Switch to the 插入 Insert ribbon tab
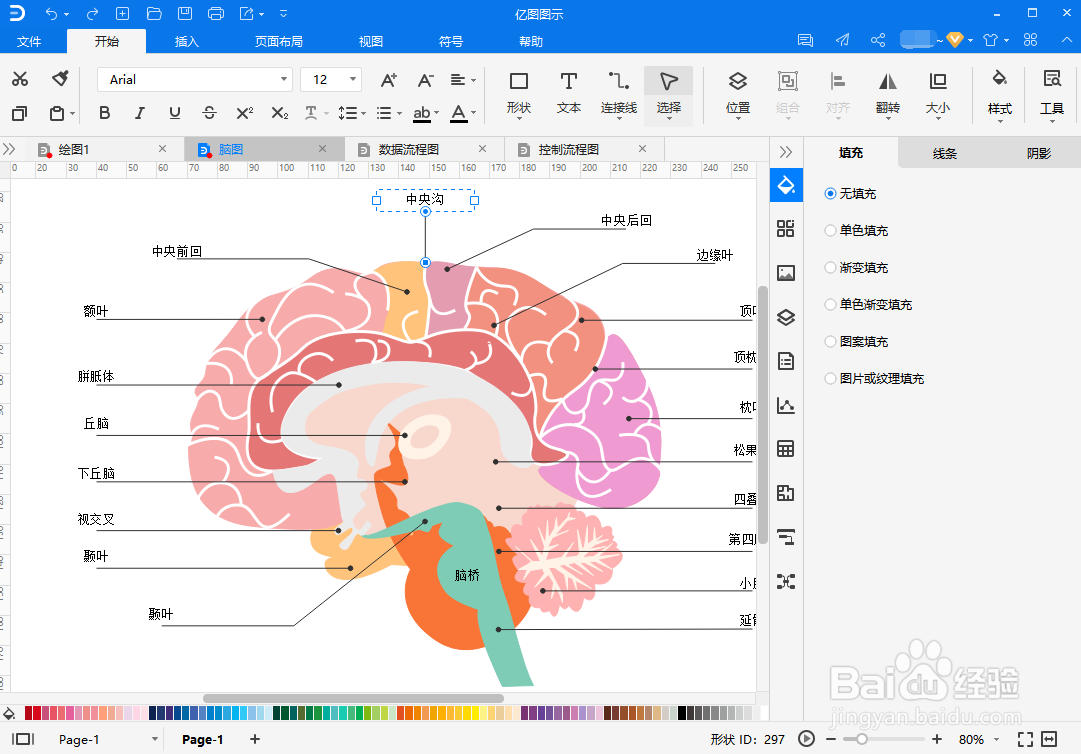 coord(186,41)
